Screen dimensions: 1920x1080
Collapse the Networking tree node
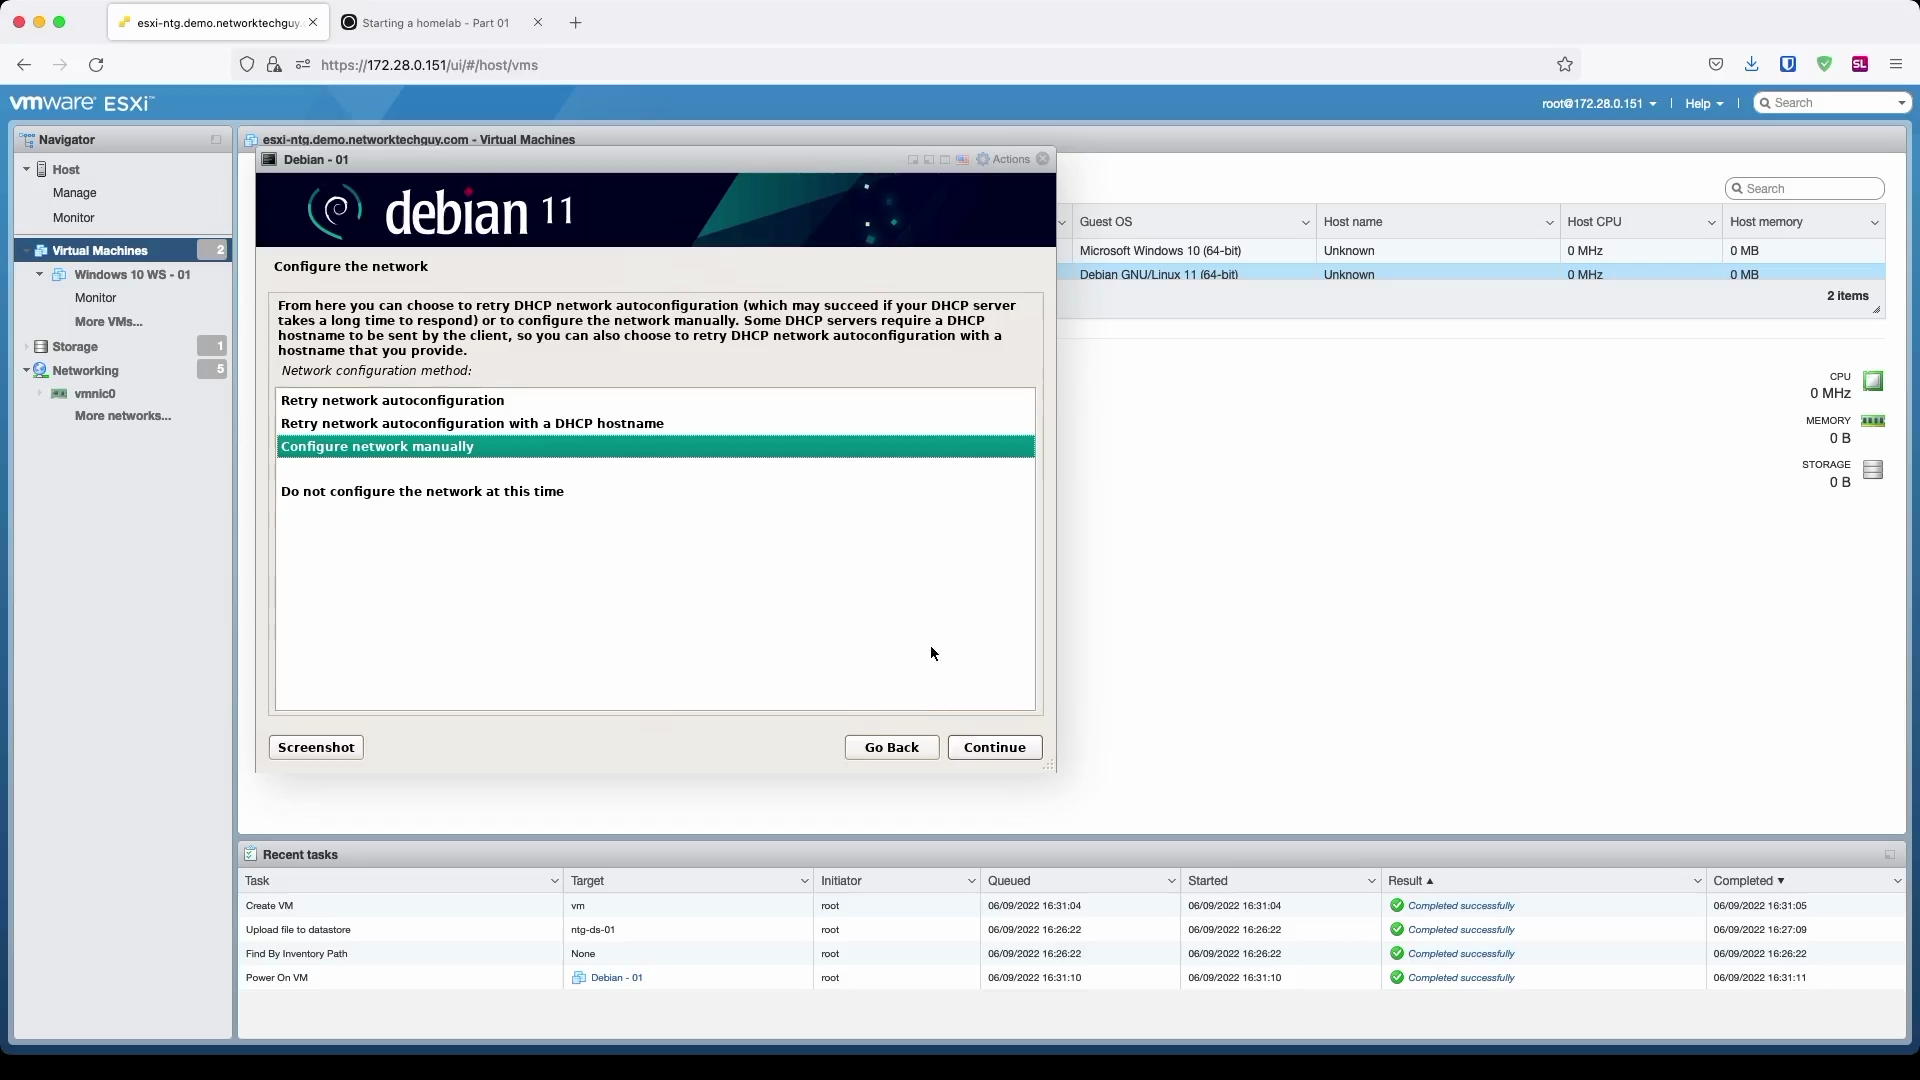pyautogui.click(x=26, y=370)
